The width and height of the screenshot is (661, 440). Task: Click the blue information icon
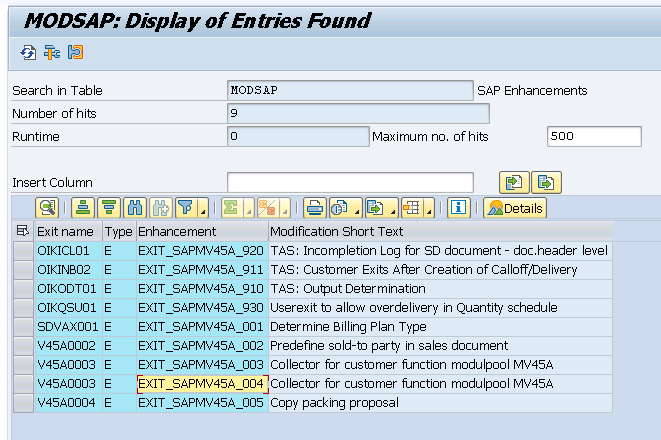(459, 208)
